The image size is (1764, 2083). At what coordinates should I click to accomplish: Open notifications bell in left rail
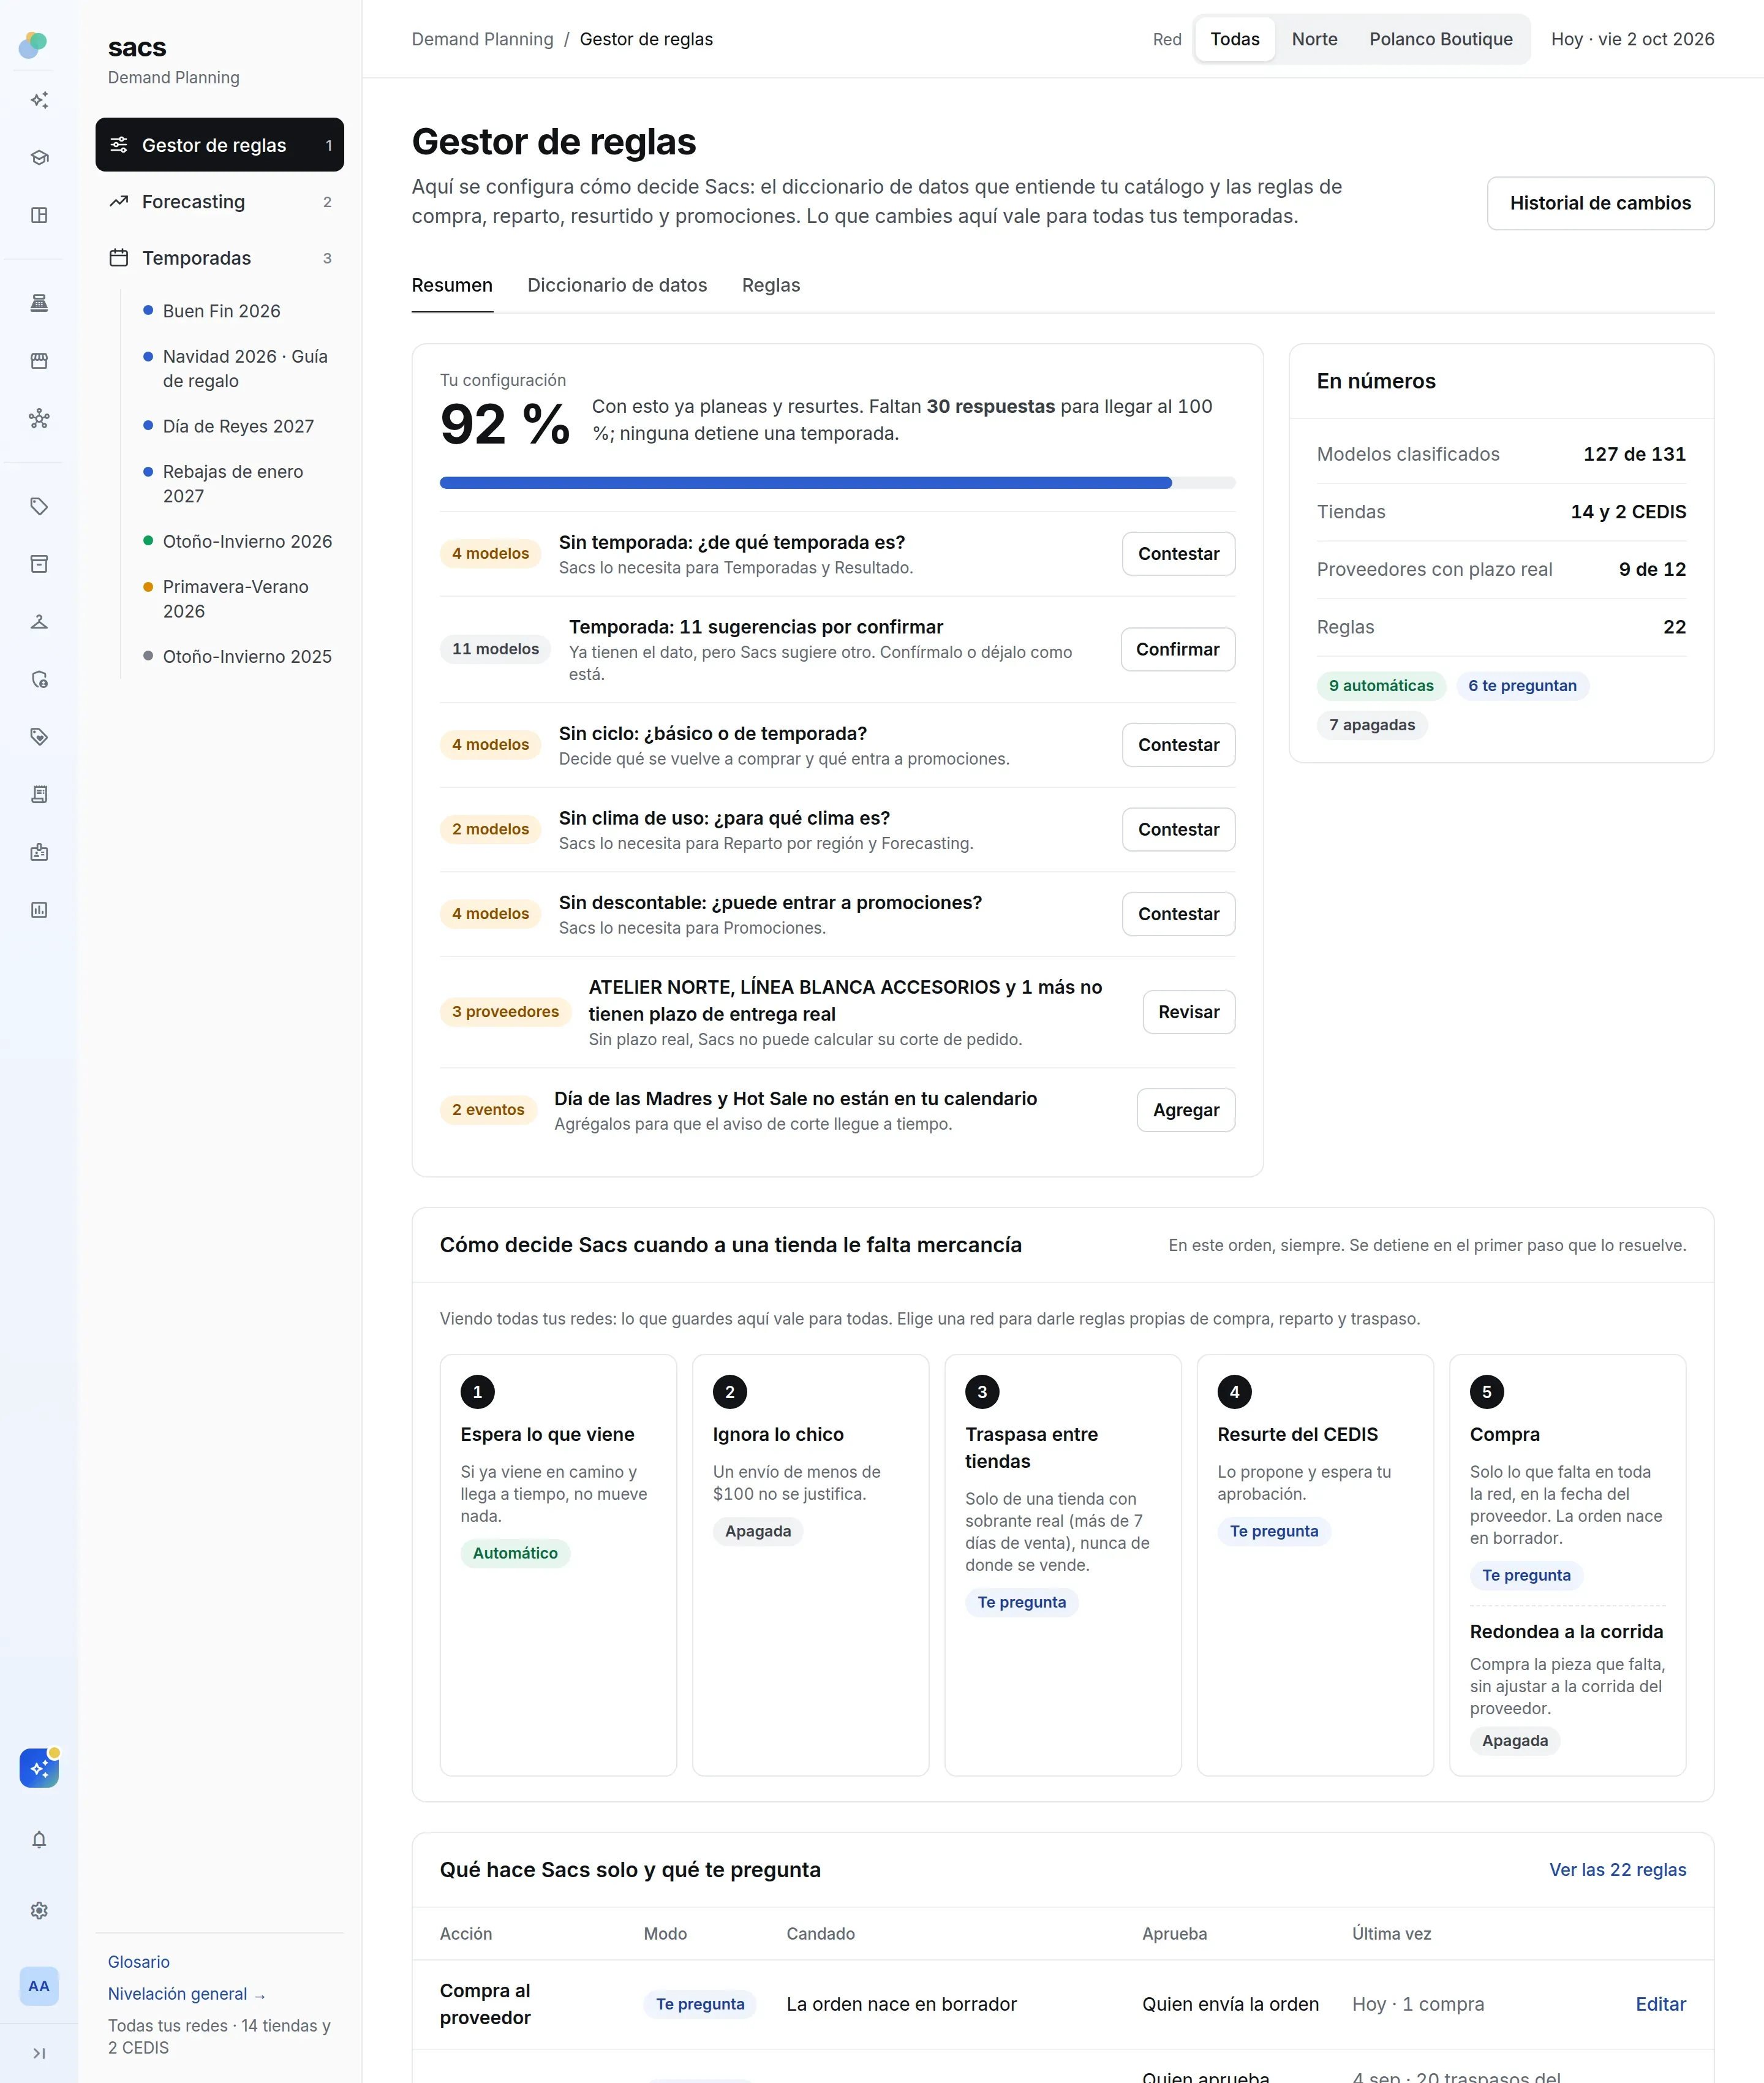pos(39,1840)
